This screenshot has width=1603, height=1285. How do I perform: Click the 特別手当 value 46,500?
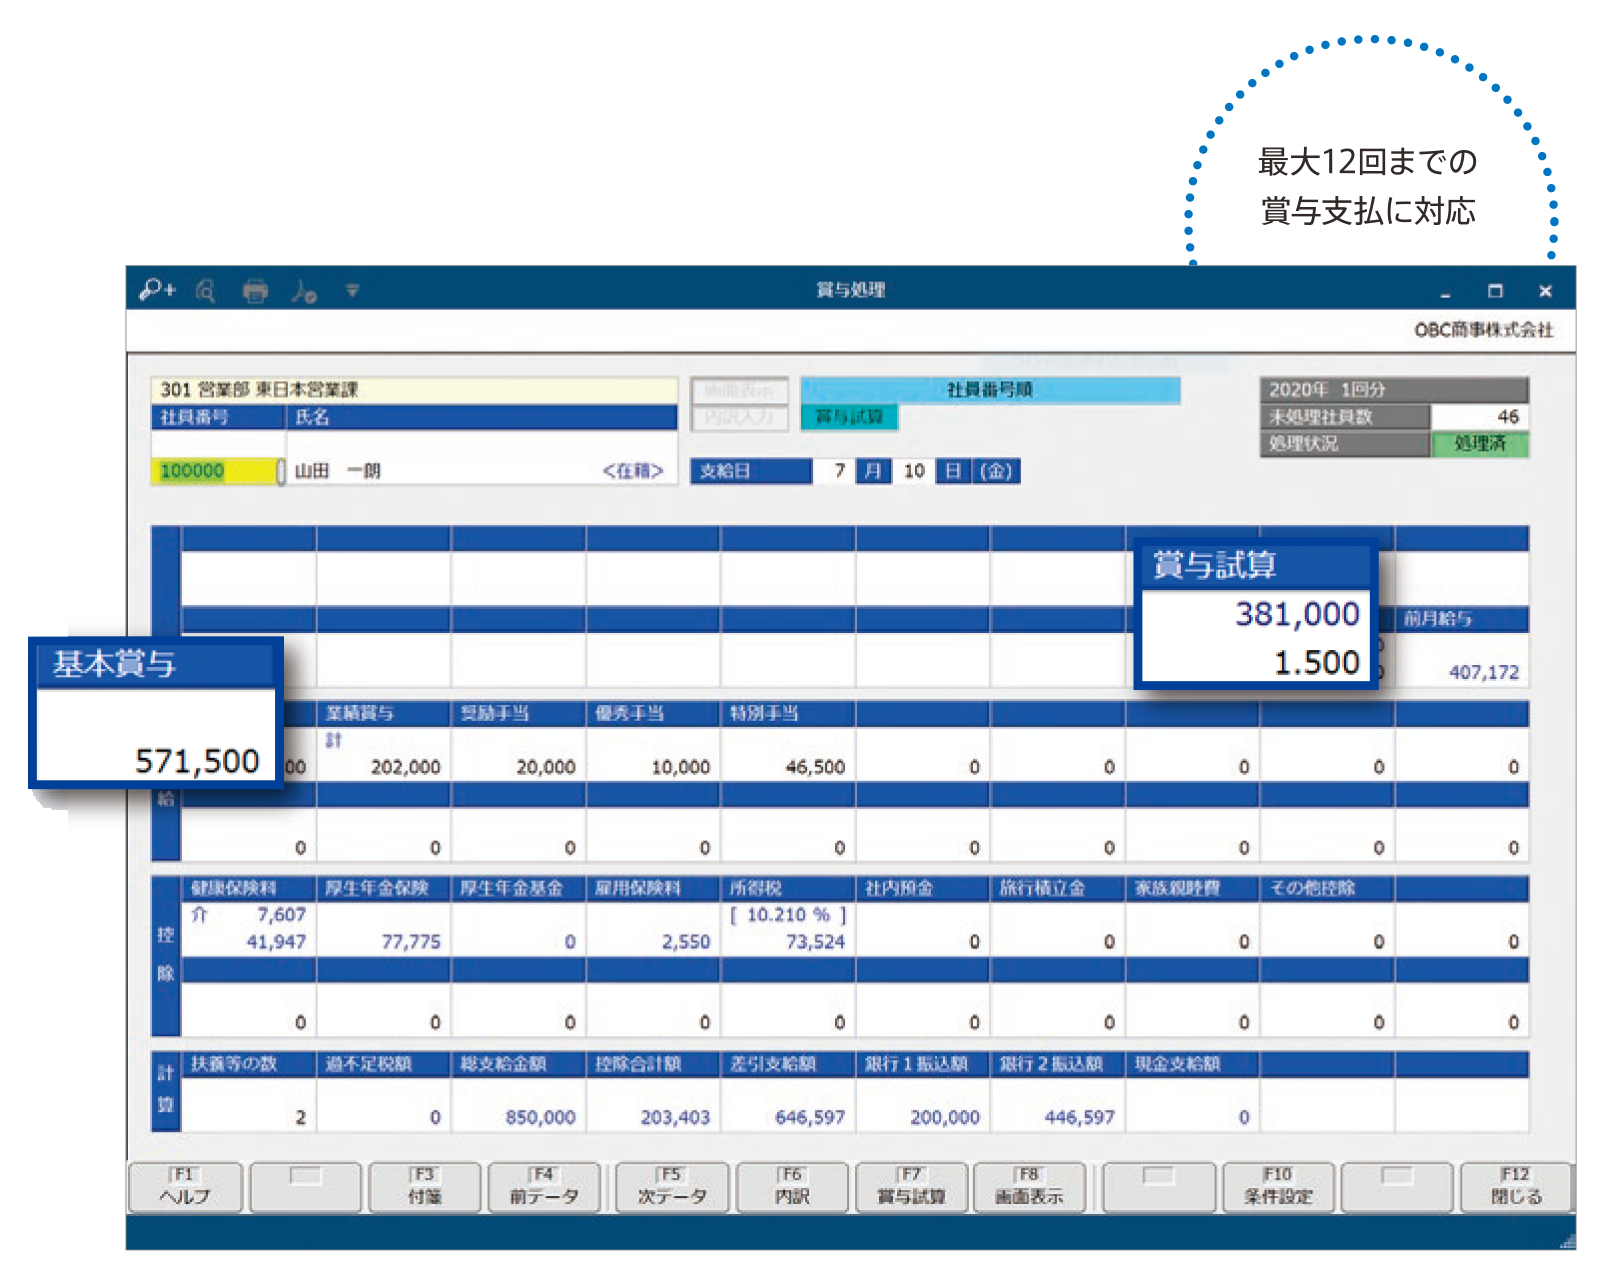click(815, 767)
